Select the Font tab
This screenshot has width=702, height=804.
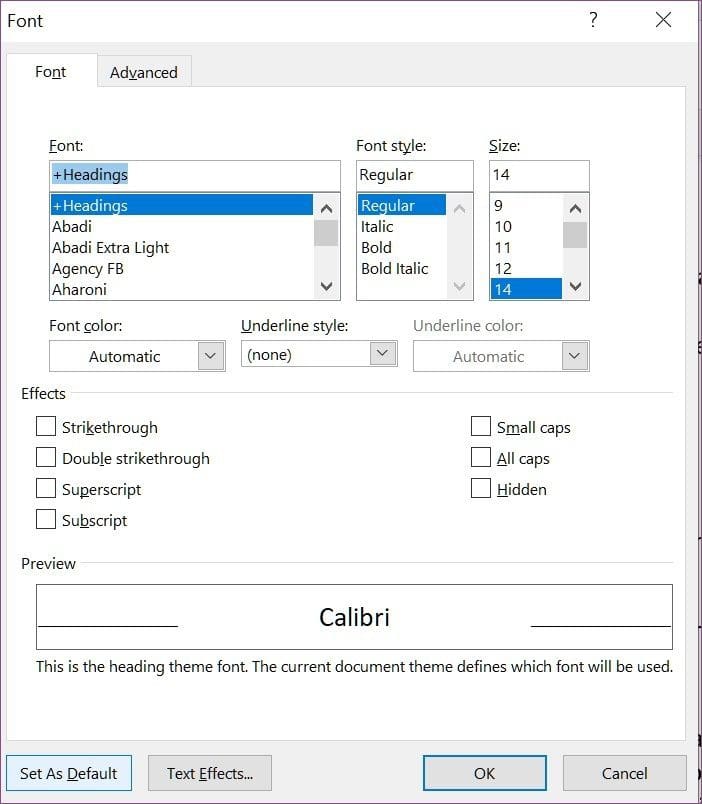pyautogui.click(x=51, y=71)
